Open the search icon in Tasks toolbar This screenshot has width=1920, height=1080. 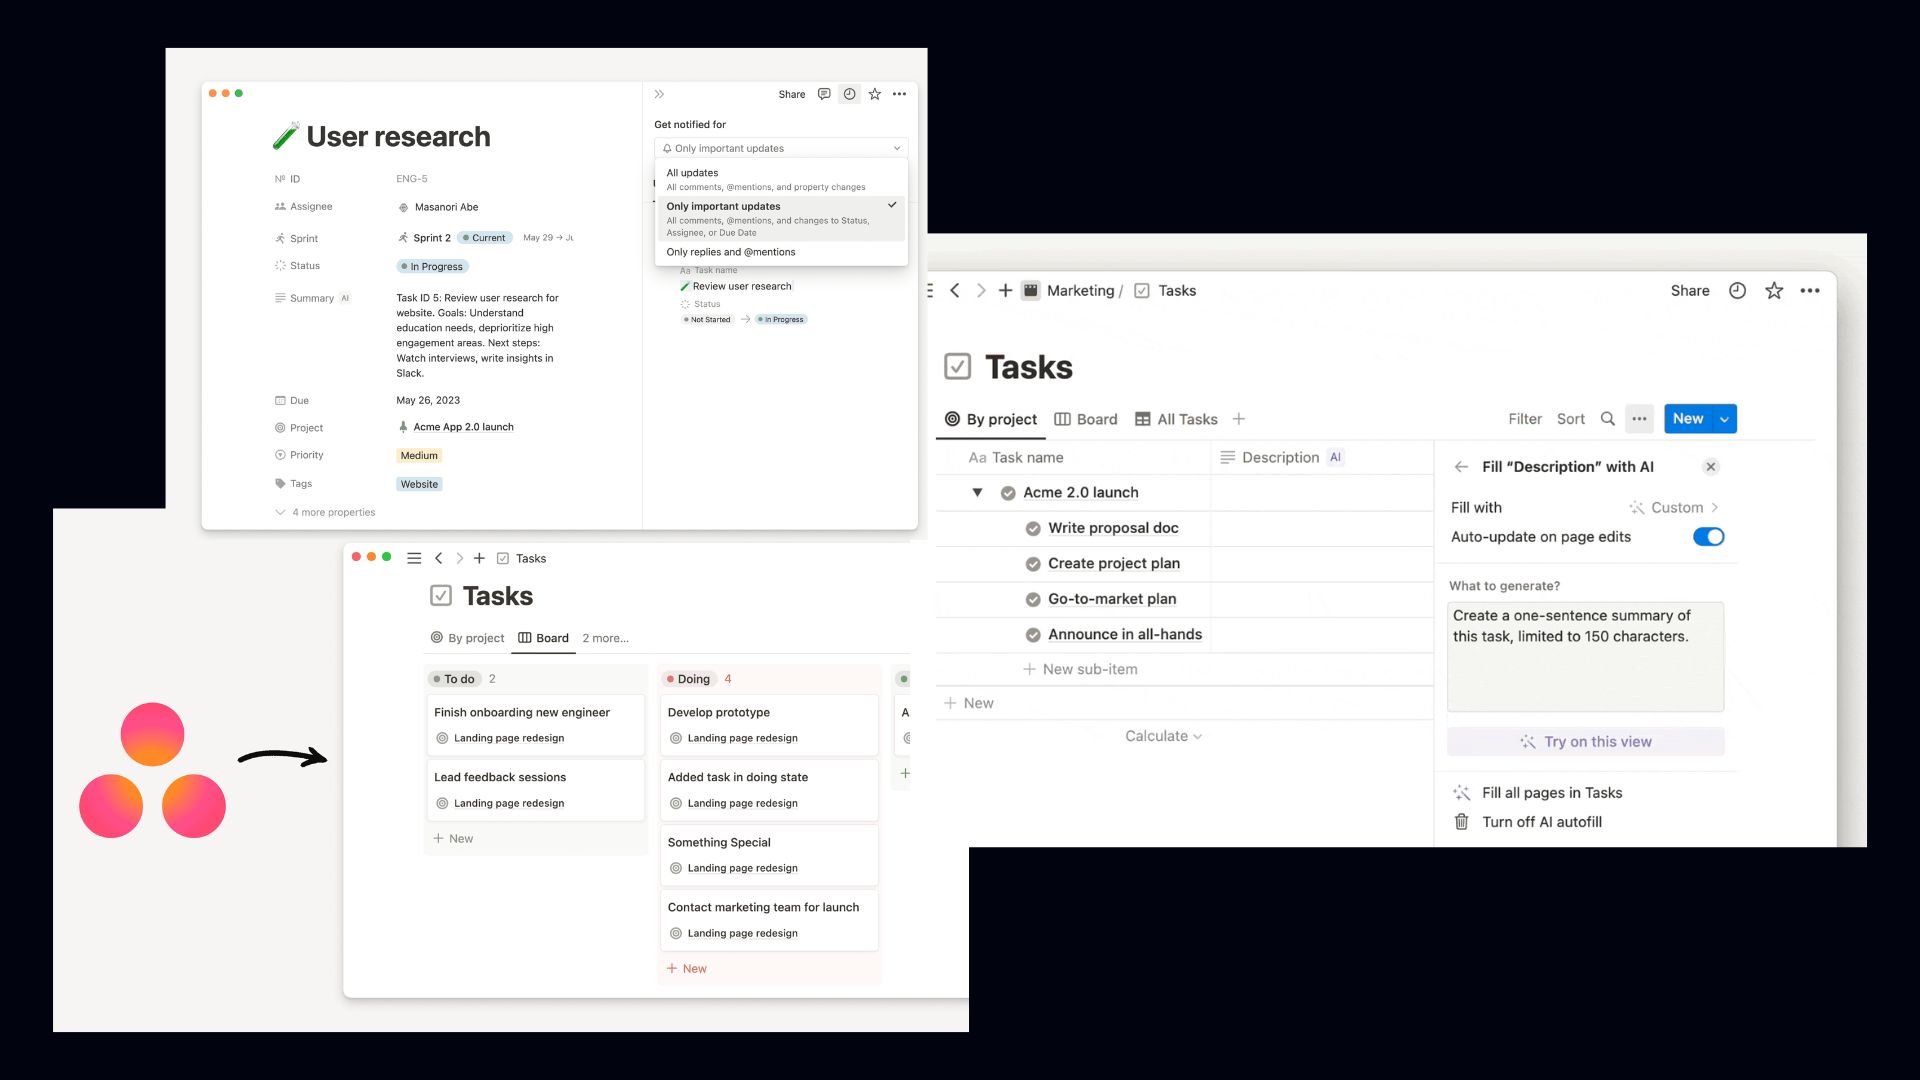[x=1608, y=419]
